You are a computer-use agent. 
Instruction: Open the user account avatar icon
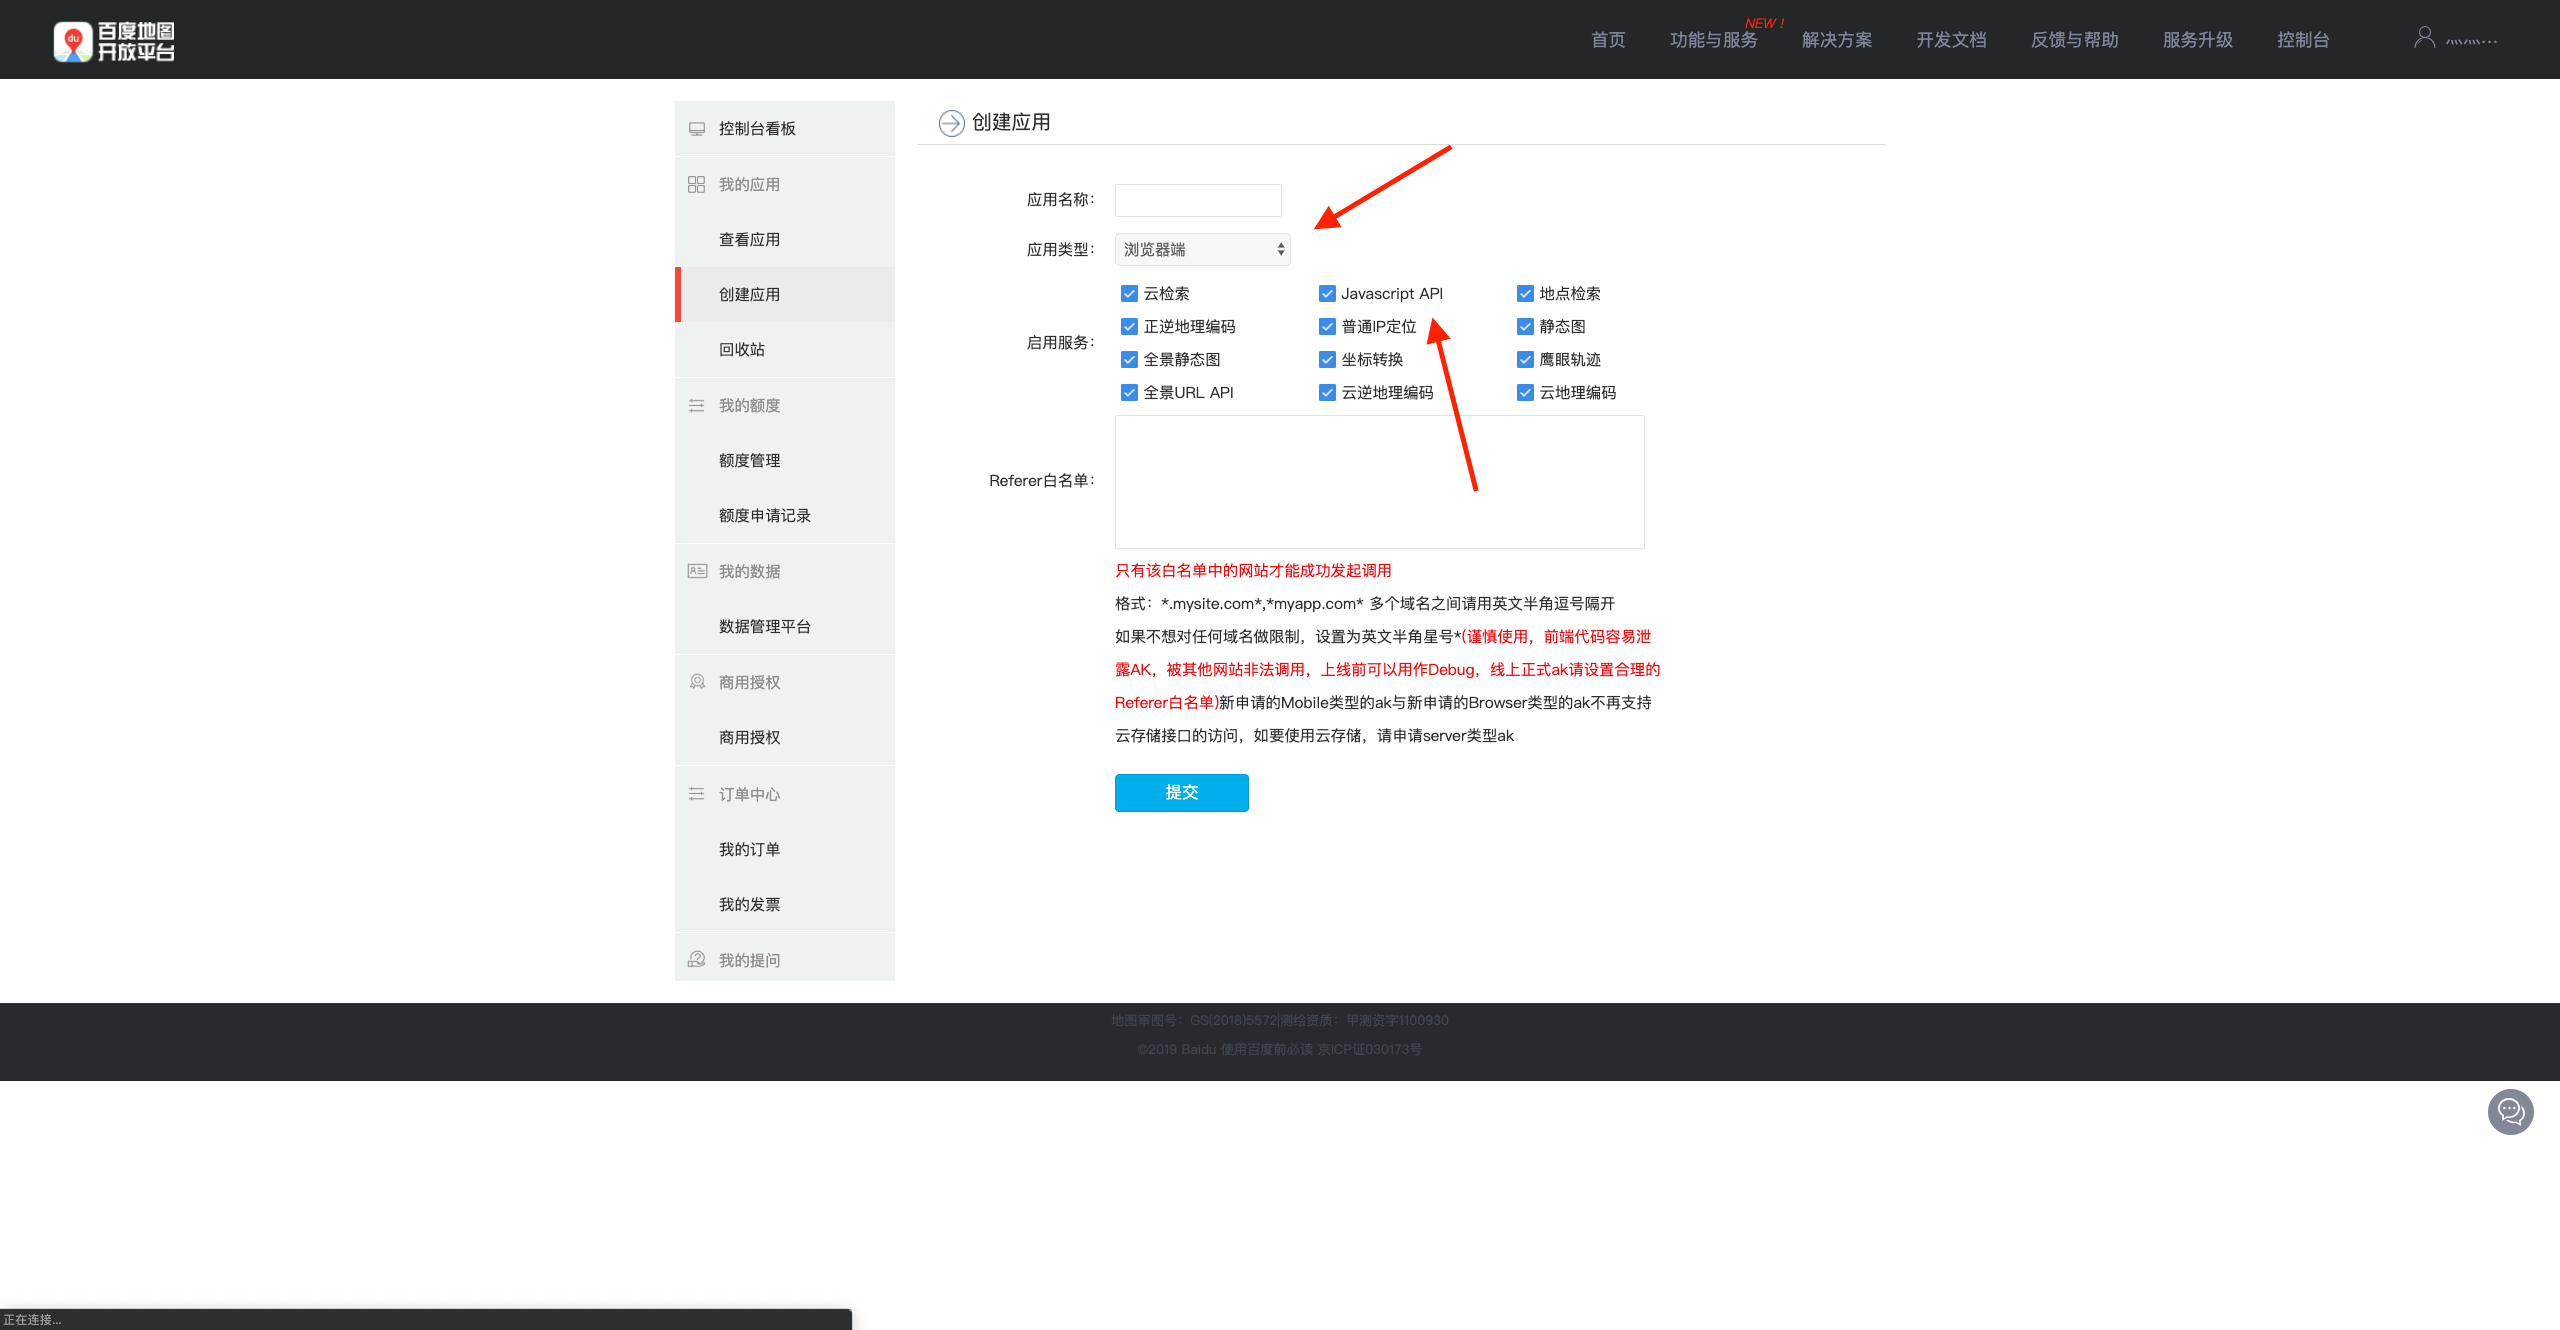(2424, 38)
